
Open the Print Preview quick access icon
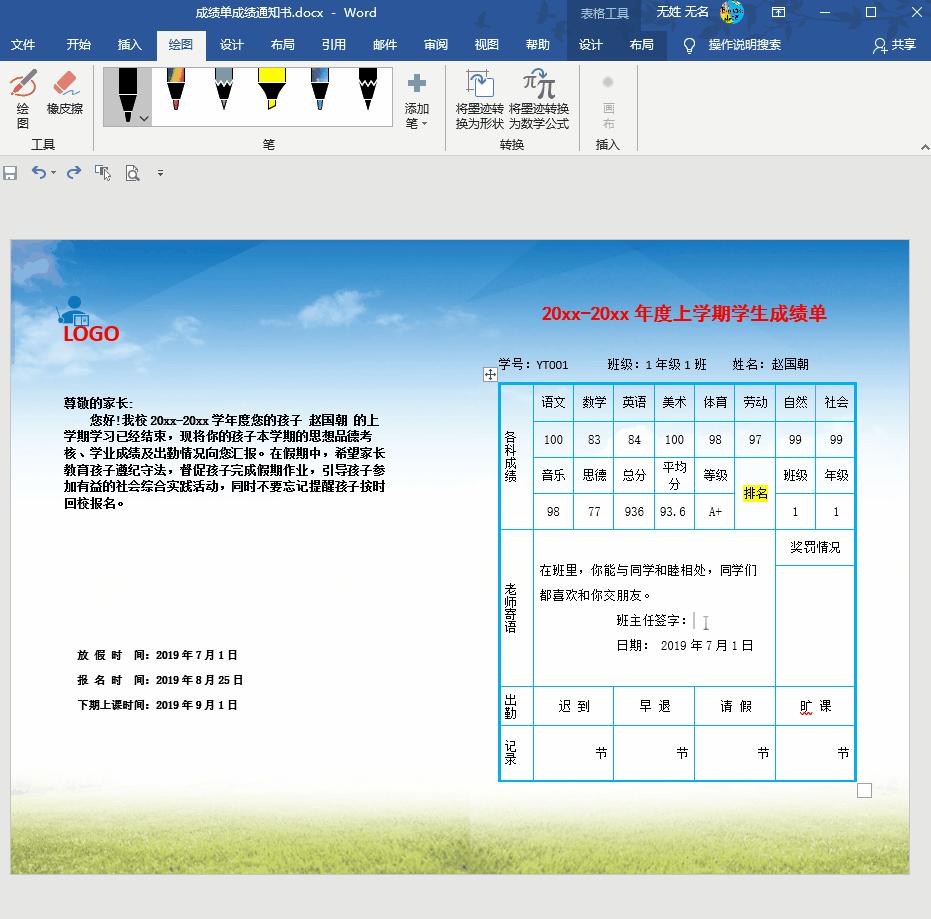click(132, 173)
